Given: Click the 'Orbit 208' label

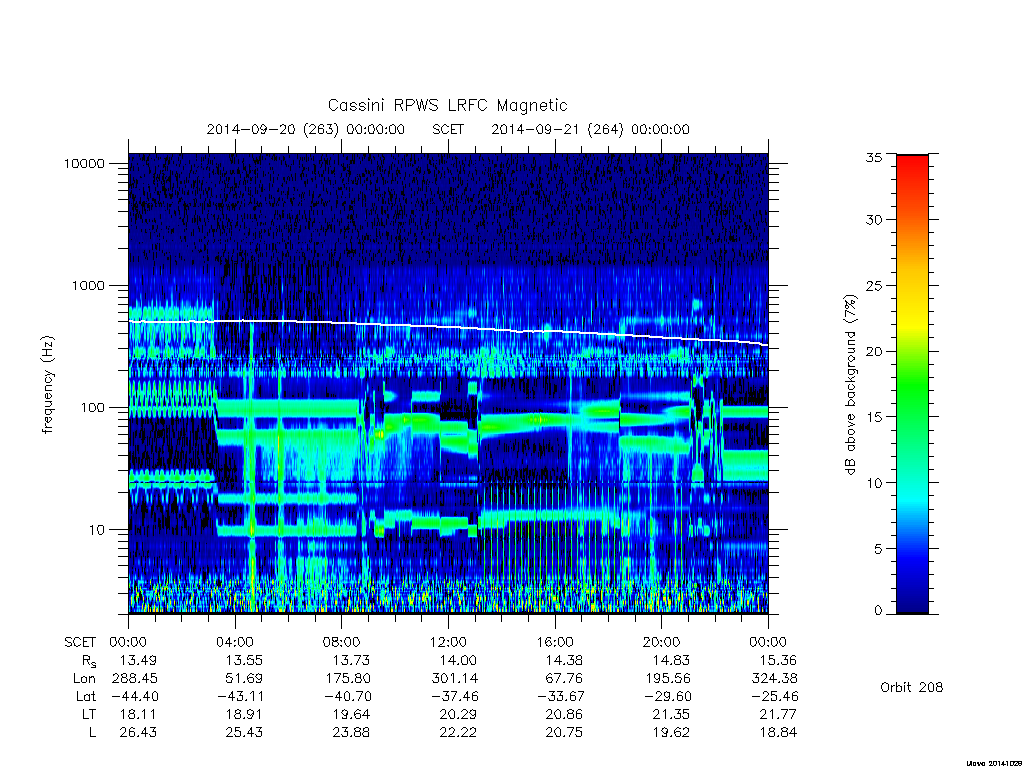Looking at the screenshot, I should tap(911, 688).
